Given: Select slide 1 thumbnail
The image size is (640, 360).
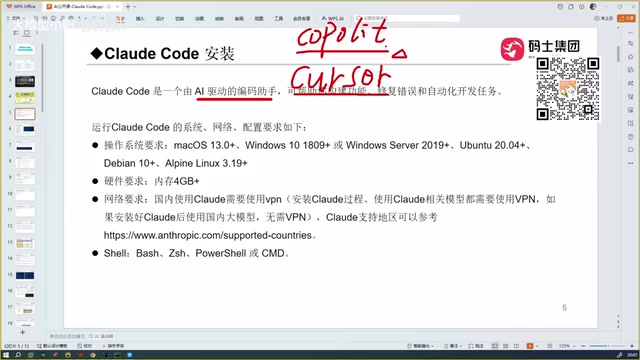Looking at the screenshot, I should click(x=25, y=49).
